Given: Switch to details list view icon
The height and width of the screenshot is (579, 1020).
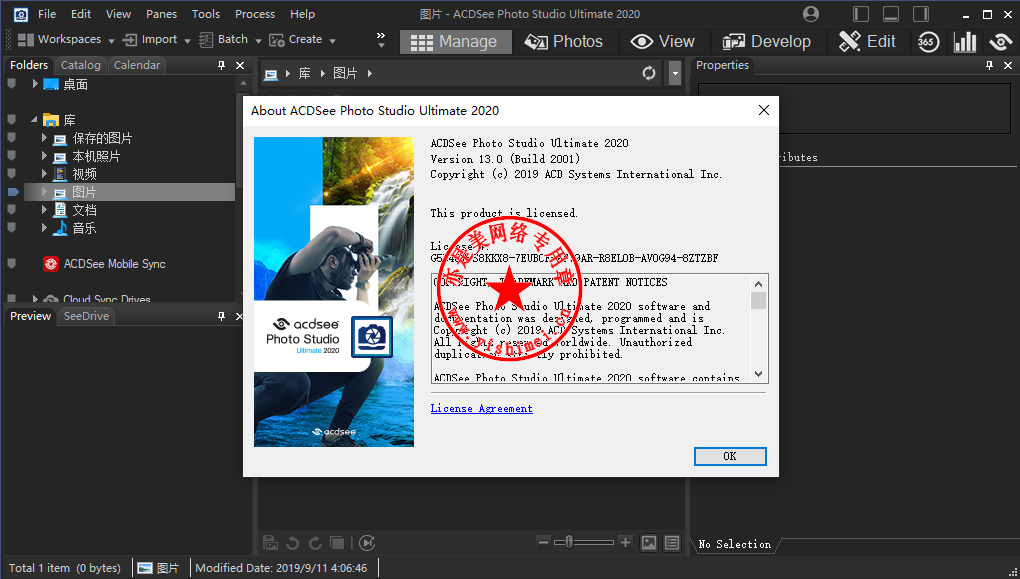Looking at the screenshot, I should point(672,543).
